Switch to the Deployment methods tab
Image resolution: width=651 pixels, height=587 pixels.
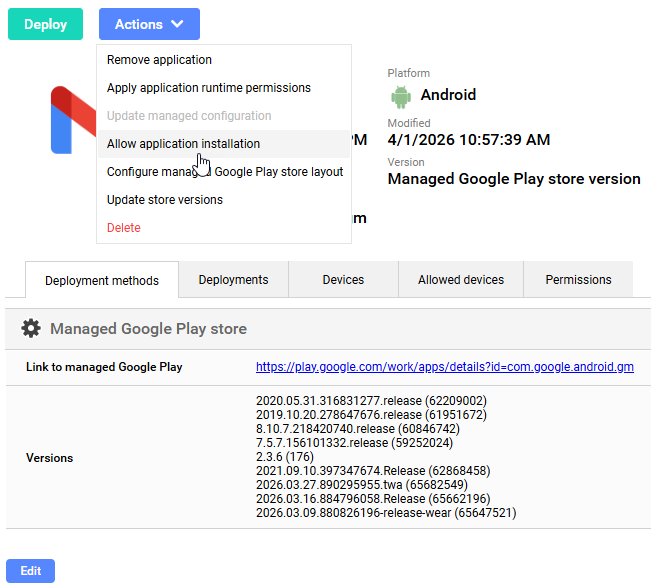[102, 280]
